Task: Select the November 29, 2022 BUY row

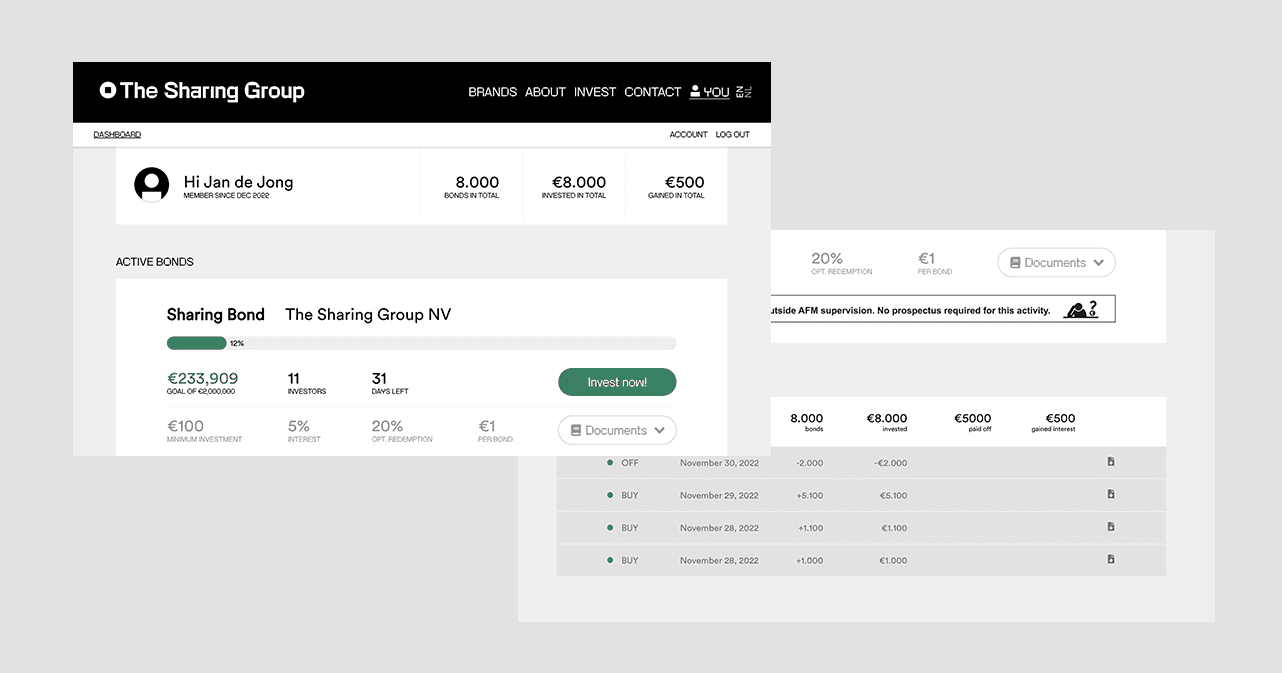Action: click(x=861, y=495)
